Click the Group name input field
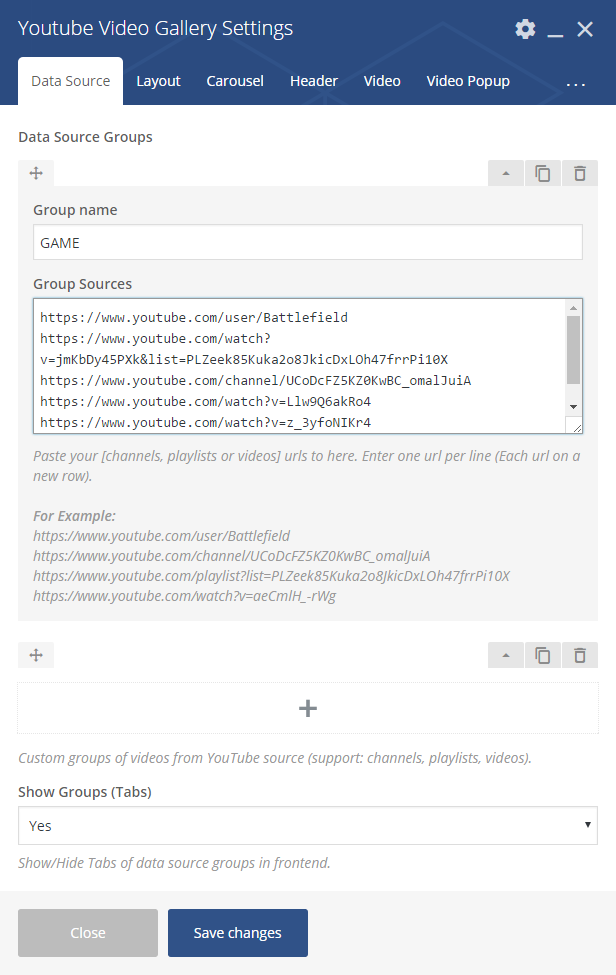This screenshot has height=975, width=616. click(308, 243)
